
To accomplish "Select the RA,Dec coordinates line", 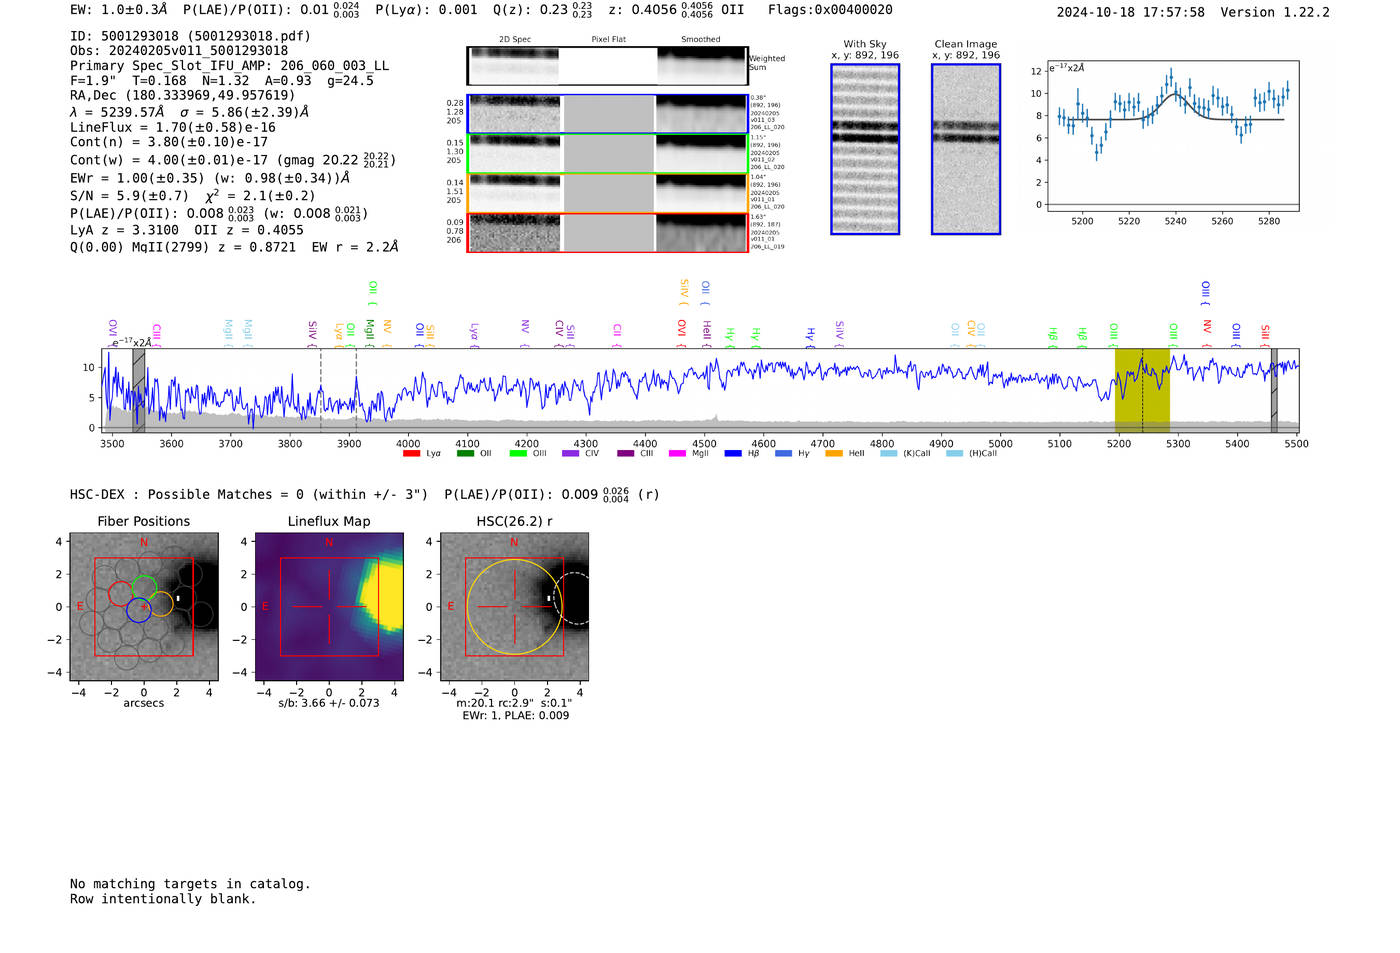I will (182, 96).
